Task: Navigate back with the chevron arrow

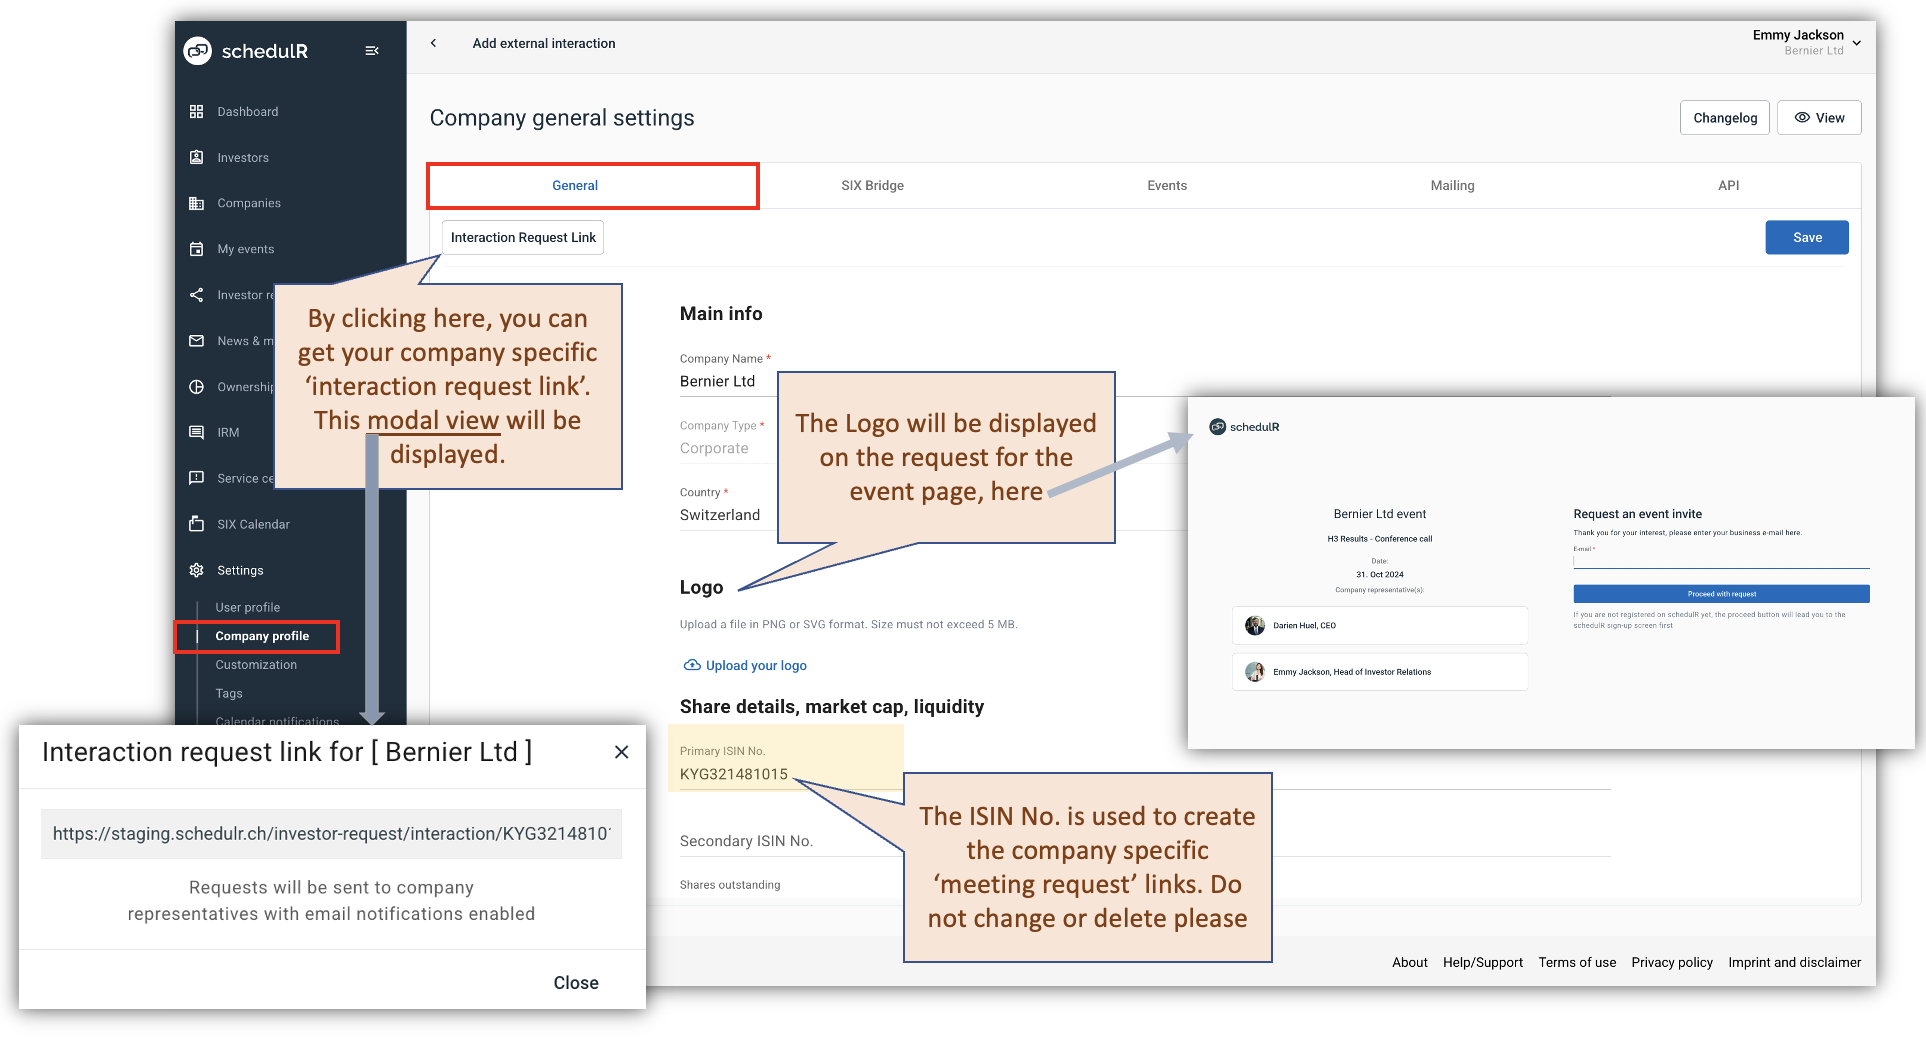Action: point(434,43)
